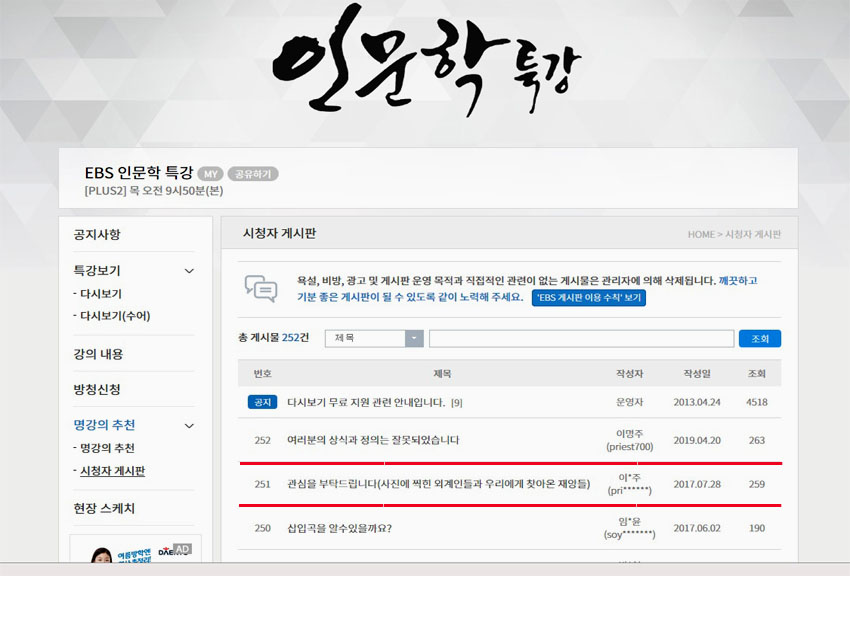Click the 조회 column header
The height and width of the screenshot is (640, 850).
coord(757,373)
